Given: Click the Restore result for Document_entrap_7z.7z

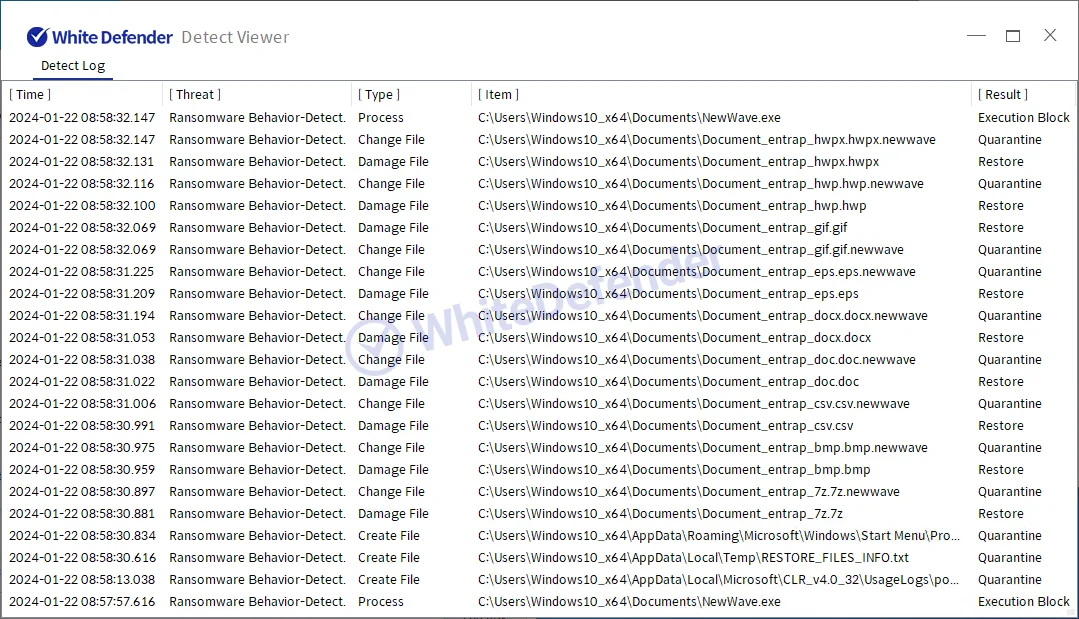Looking at the screenshot, I should 1000,514.
